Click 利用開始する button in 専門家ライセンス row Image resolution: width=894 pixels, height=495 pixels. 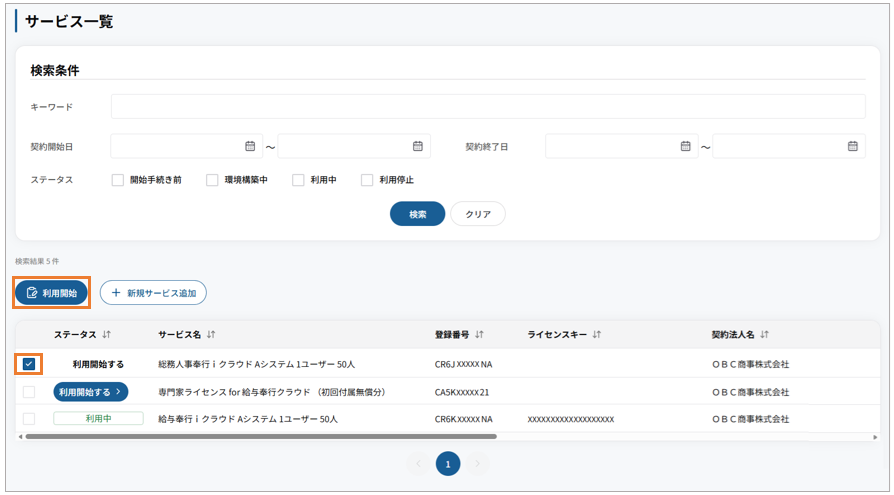[x=91, y=392]
